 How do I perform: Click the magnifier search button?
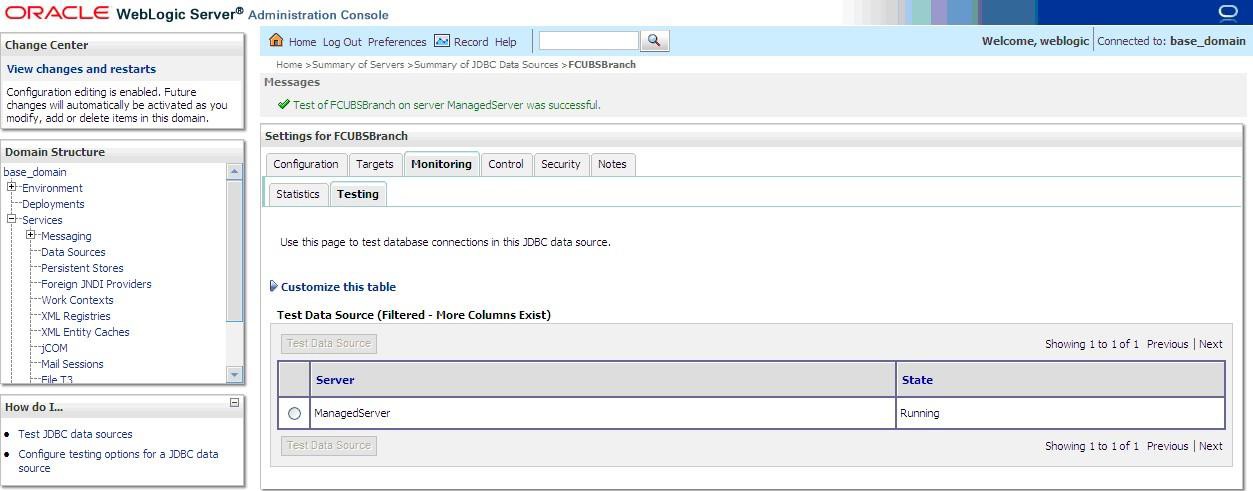pyautogui.click(x=655, y=41)
